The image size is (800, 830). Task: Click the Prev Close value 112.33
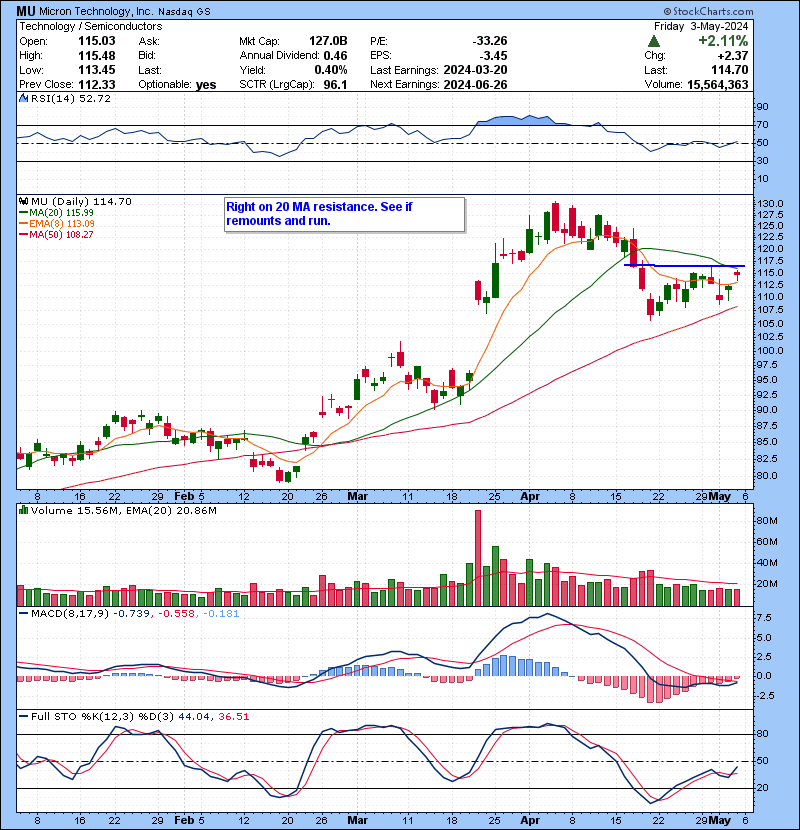coord(97,85)
